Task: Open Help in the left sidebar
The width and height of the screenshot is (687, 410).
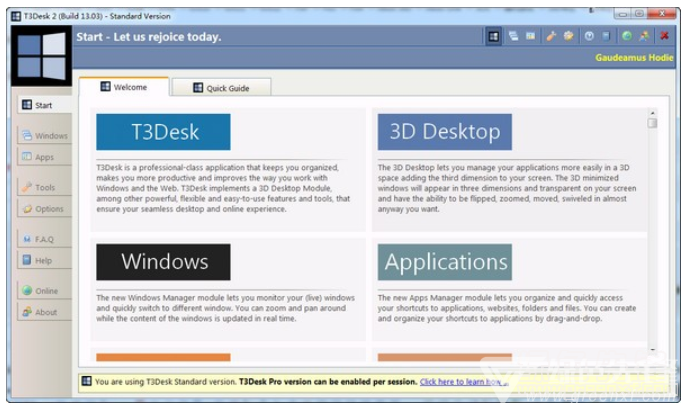Action: (44, 260)
